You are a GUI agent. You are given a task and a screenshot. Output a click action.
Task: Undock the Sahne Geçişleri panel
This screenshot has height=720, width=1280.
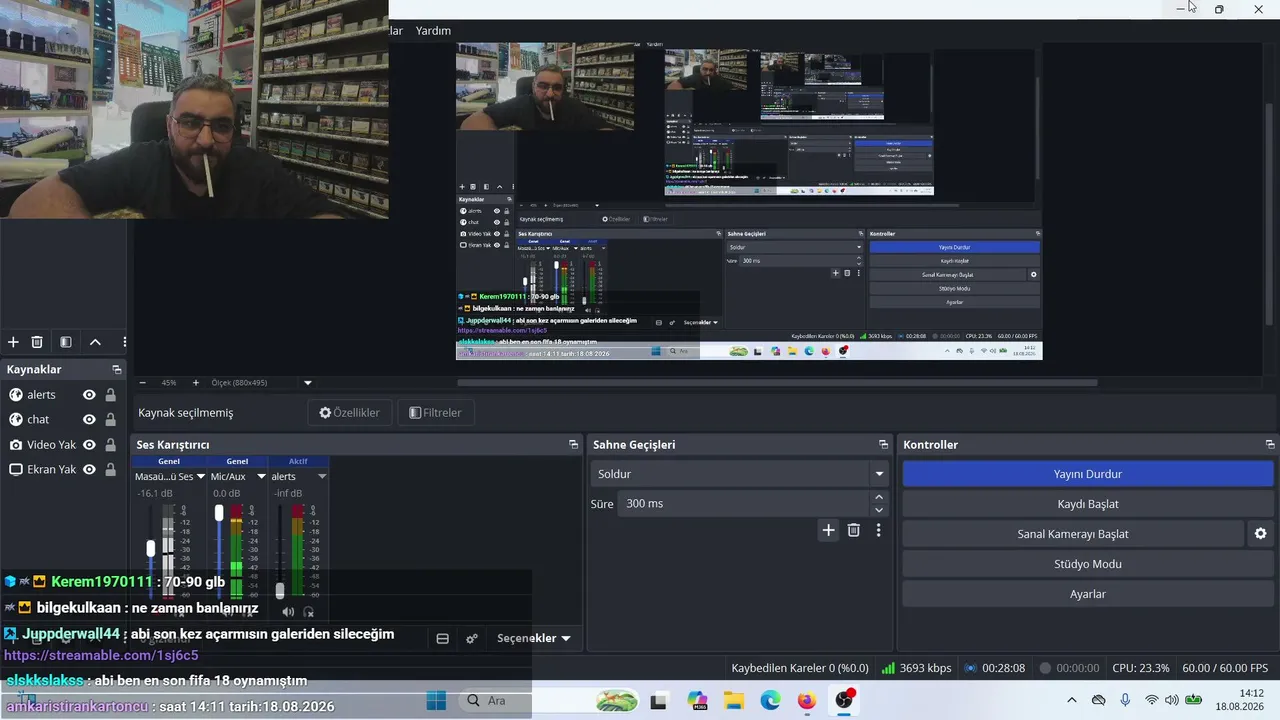pyautogui.click(x=883, y=445)
